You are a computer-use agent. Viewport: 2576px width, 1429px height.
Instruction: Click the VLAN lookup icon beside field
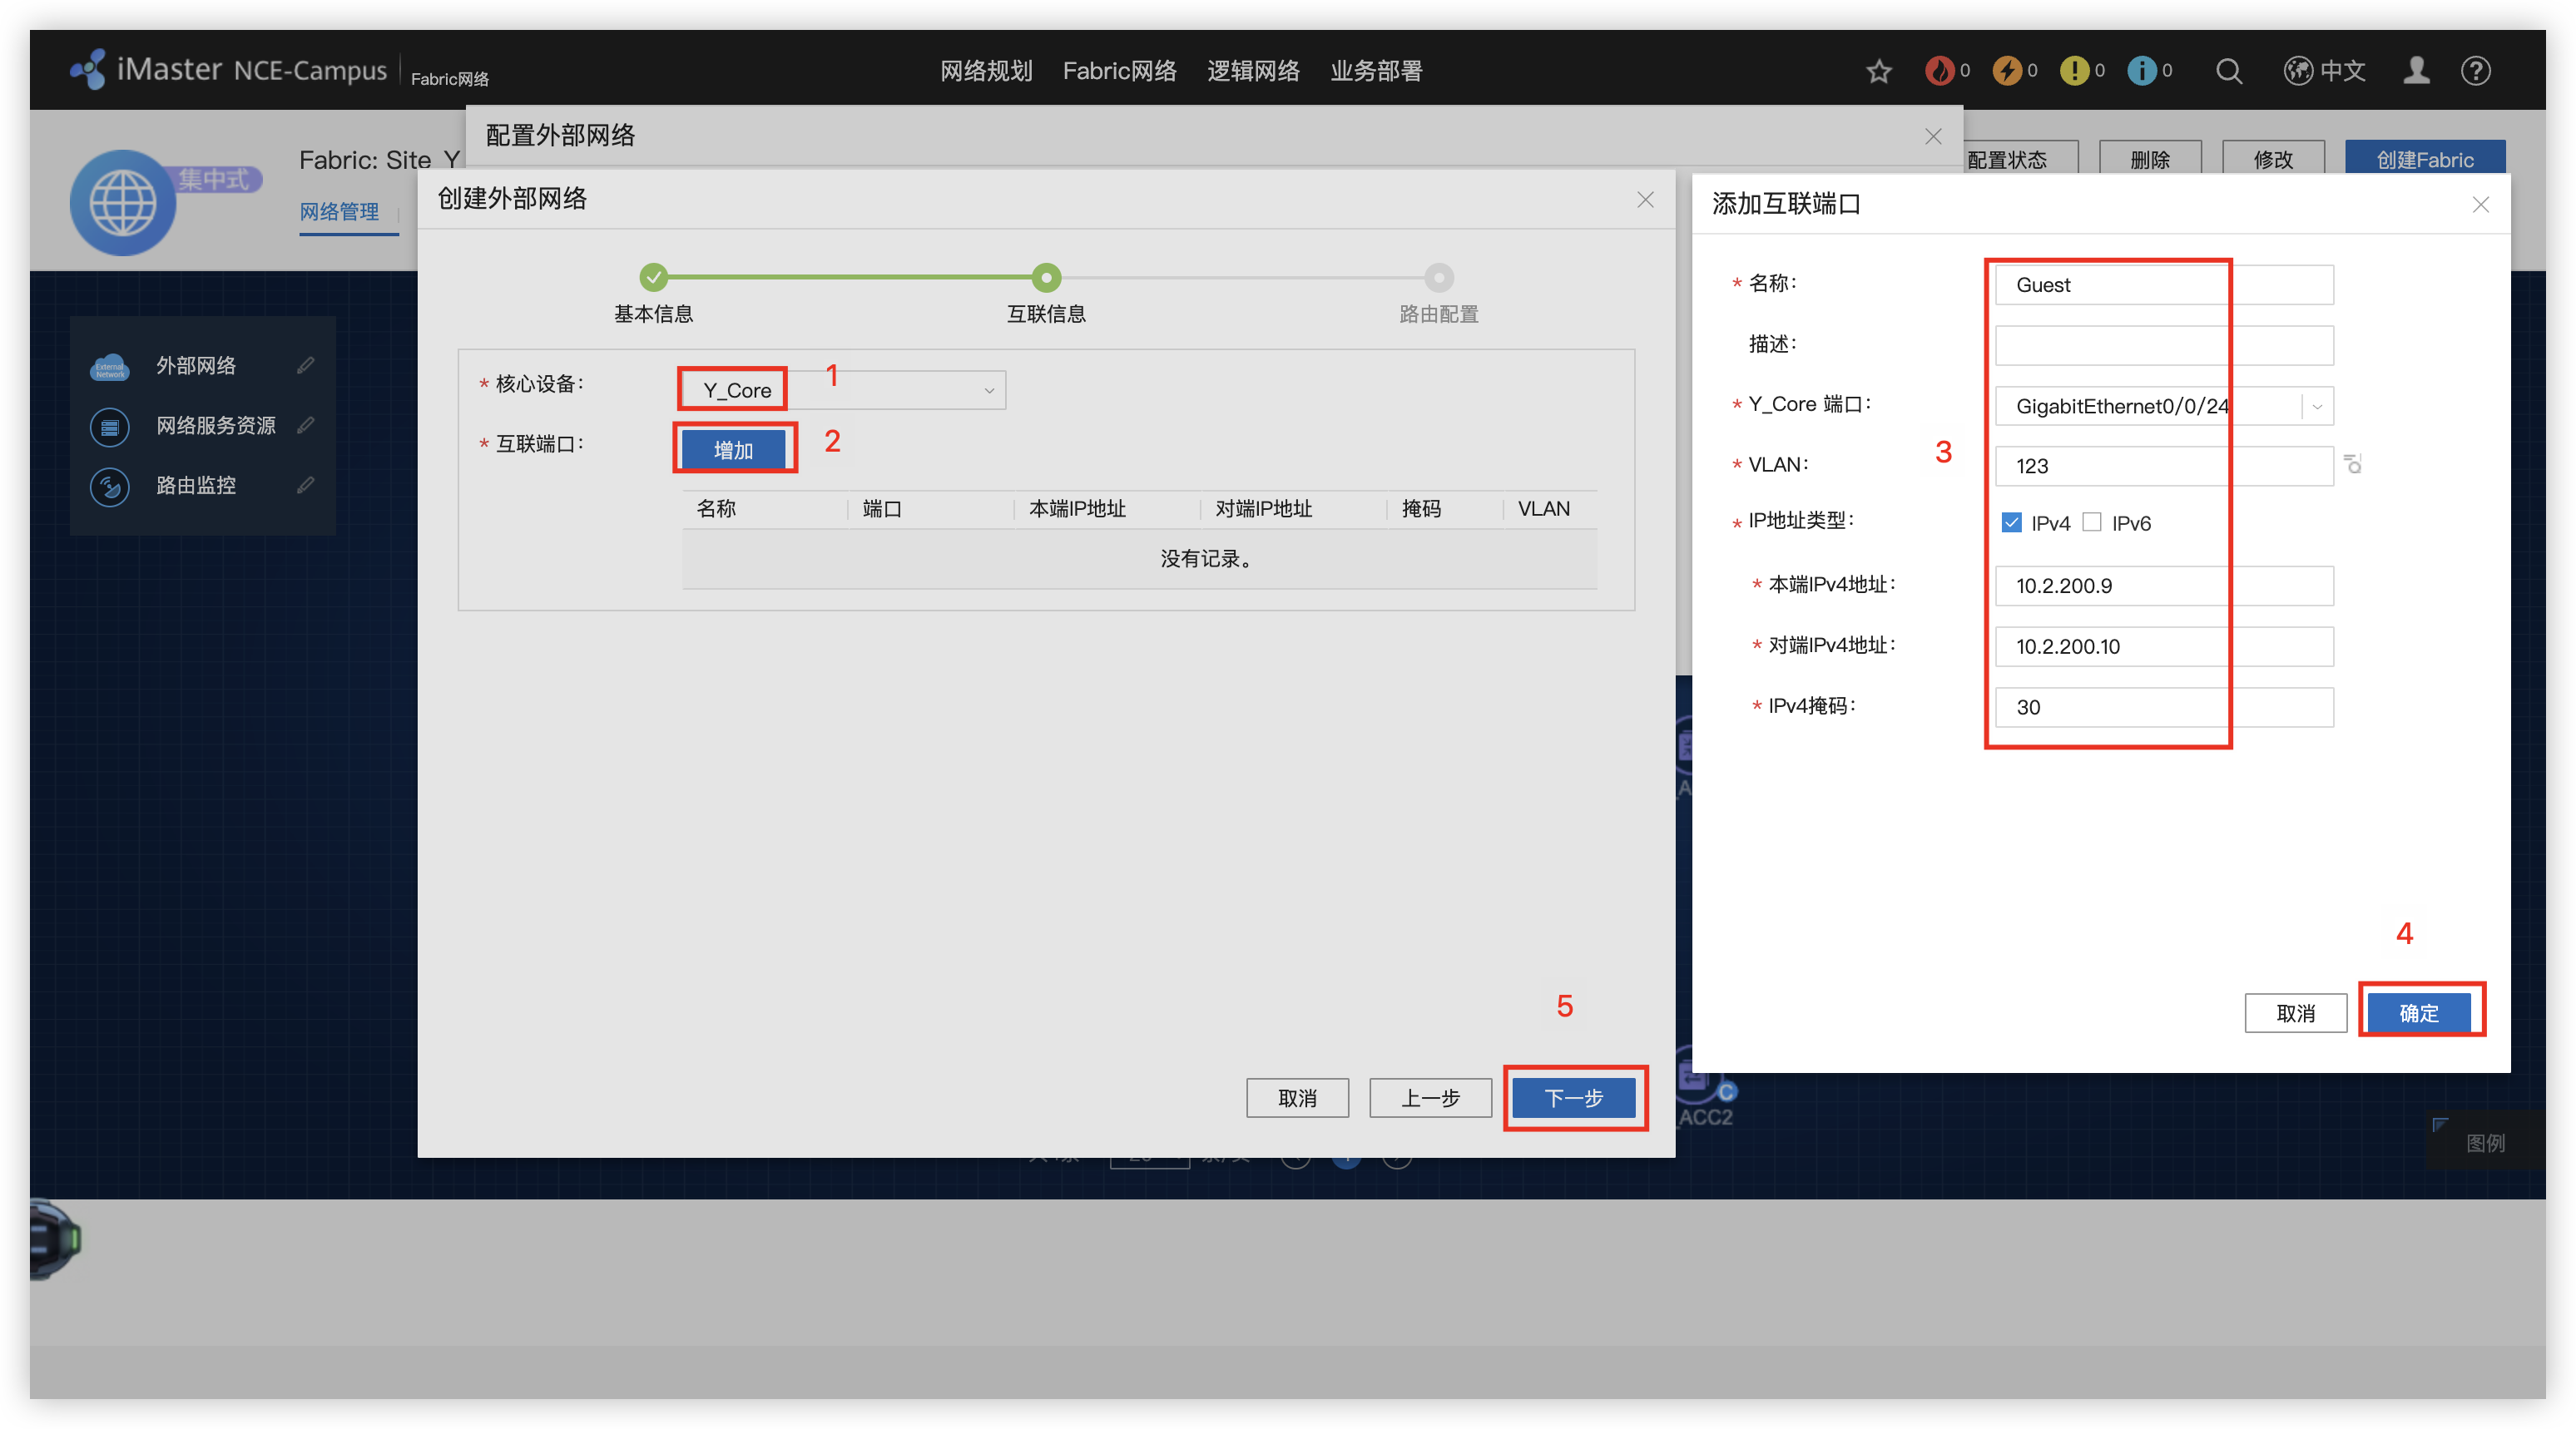2353,464
